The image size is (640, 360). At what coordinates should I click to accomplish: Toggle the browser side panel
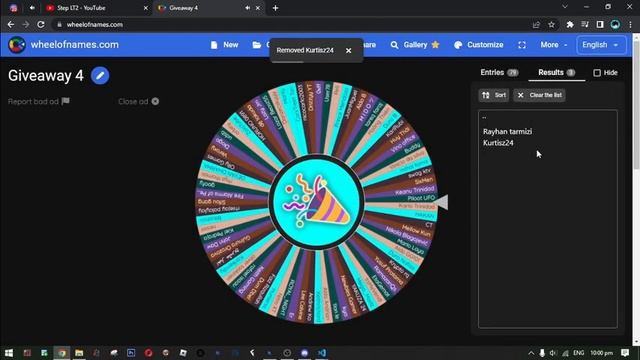pyautogui.click(x=600, y=24)
